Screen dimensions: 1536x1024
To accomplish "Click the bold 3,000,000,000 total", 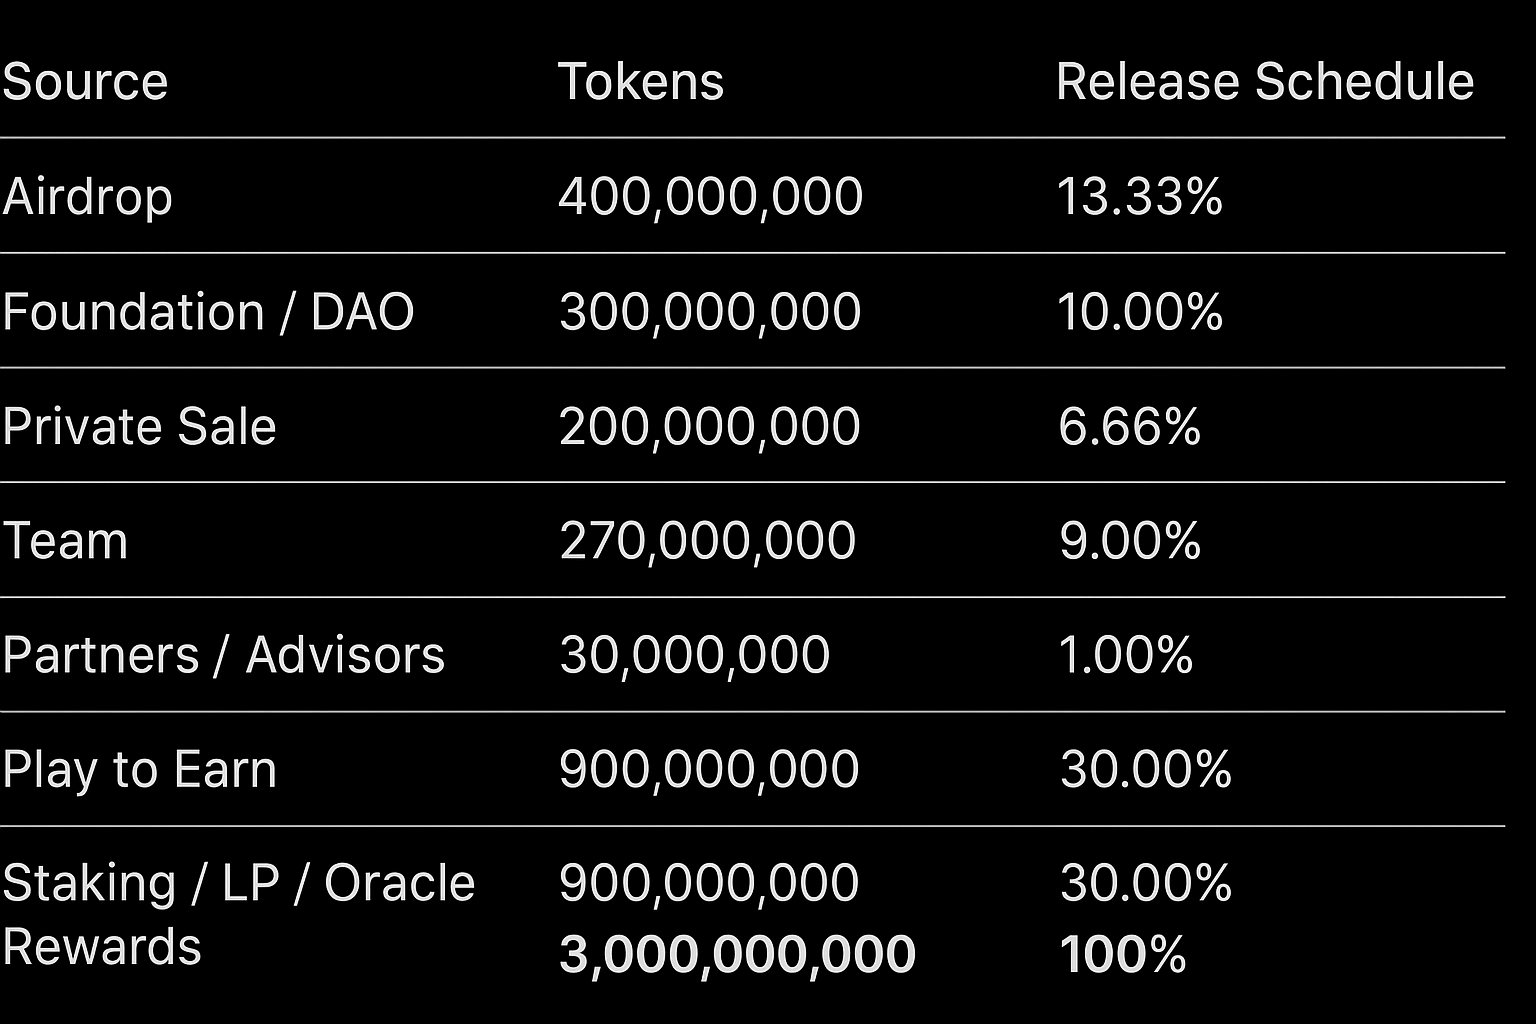I will [x=737, y=954].
